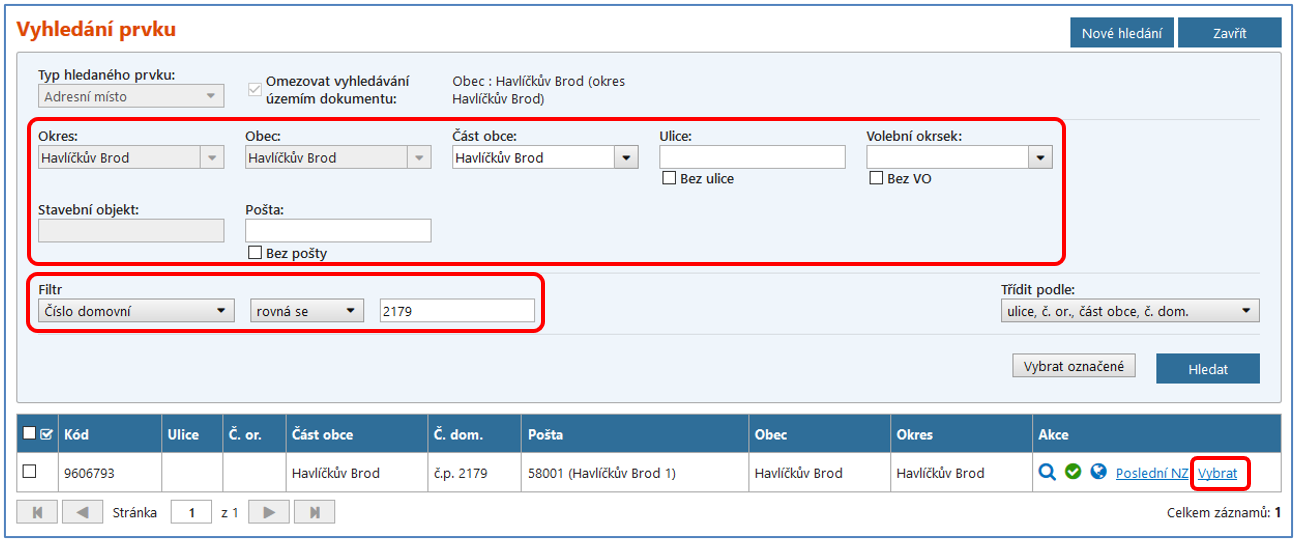Viewport: 1296px width, 539px height.
Task: Click the 'Ulice' text input field
Action: (752, 157)
